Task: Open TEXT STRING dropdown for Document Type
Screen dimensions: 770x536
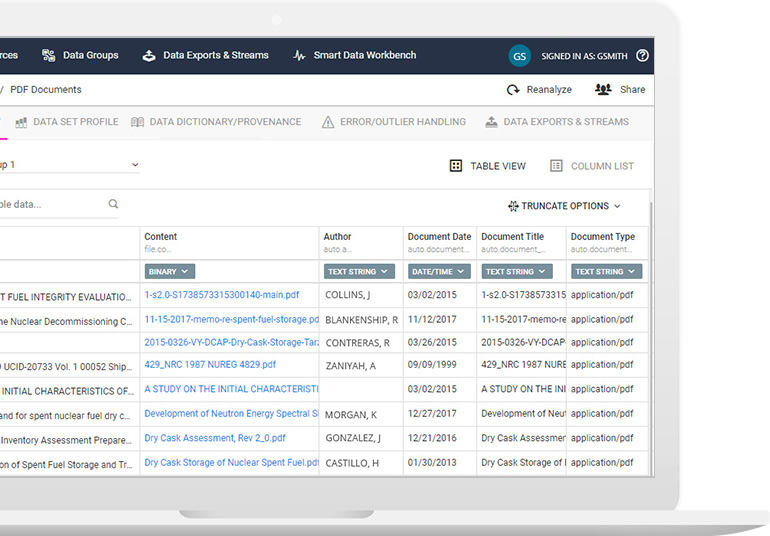Action: 606,272
